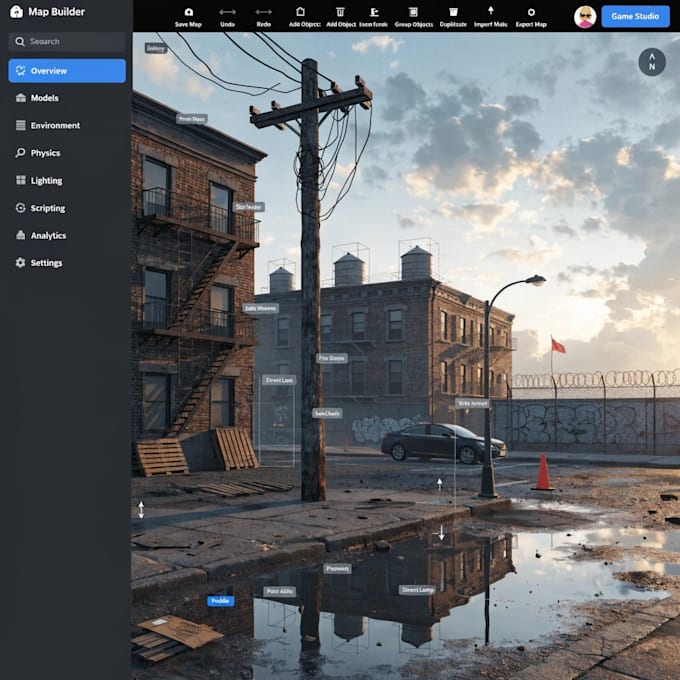Click the Game Studio button
Screen dimensions: 680x680
[x=635, y=16]
